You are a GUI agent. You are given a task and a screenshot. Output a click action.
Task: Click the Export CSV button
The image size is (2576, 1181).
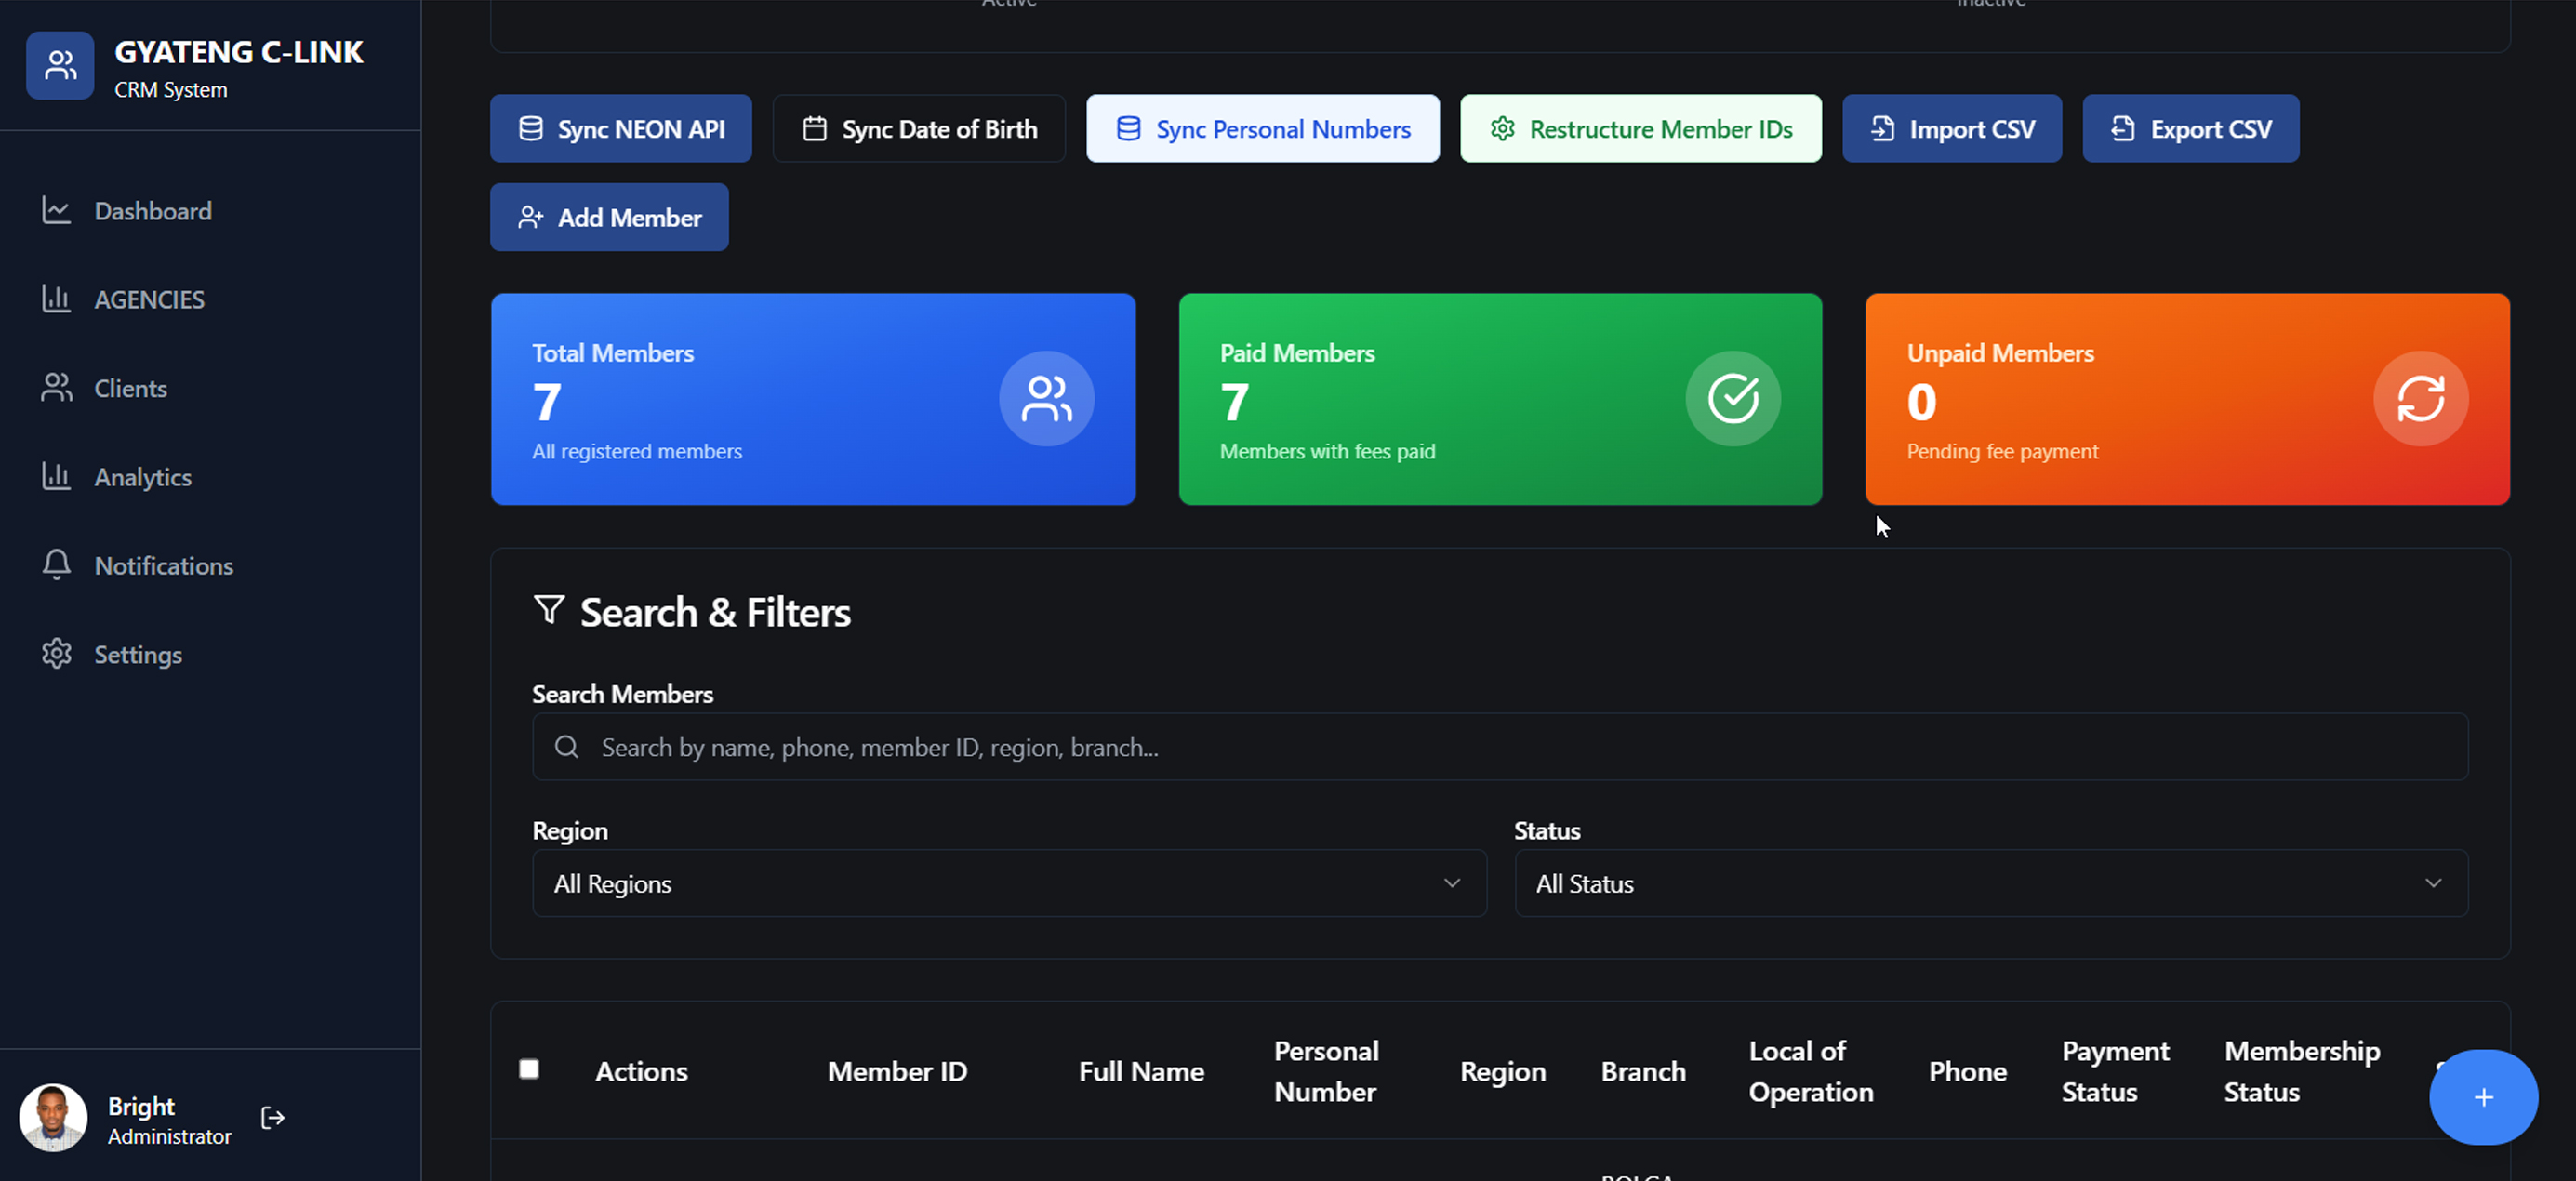pos(2190,129)
